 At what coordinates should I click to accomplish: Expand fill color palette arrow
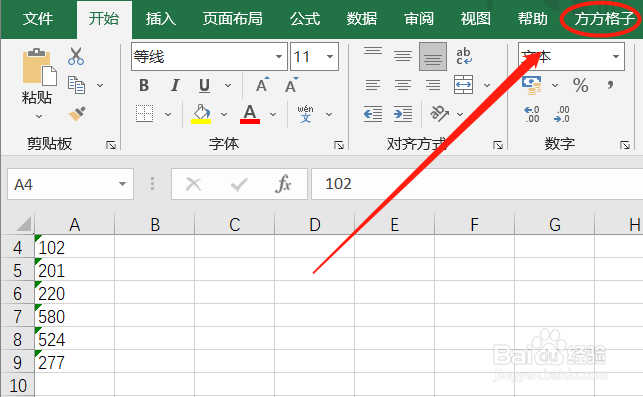224,114
